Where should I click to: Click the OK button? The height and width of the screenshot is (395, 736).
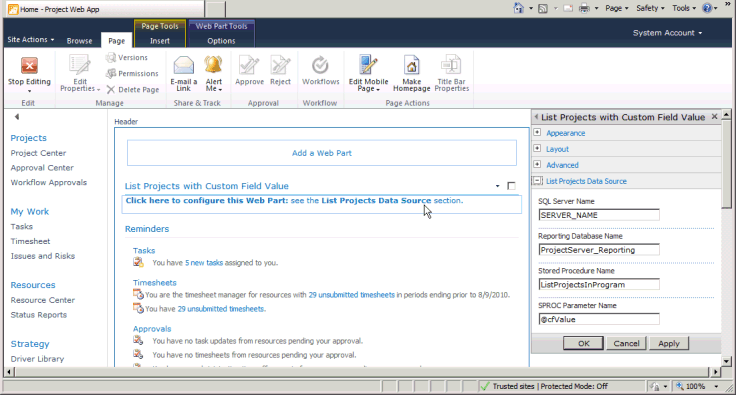(583, 343)
